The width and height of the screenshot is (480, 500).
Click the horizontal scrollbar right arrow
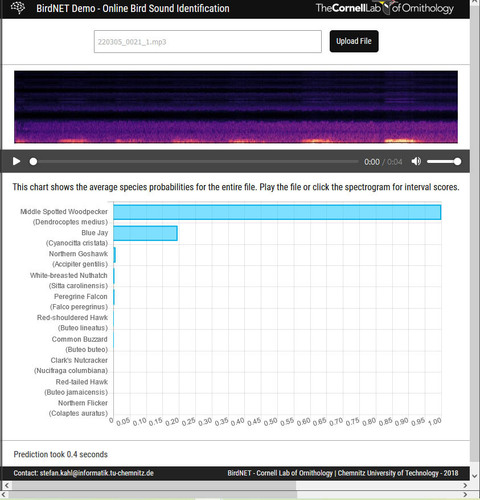coord(465,486)
